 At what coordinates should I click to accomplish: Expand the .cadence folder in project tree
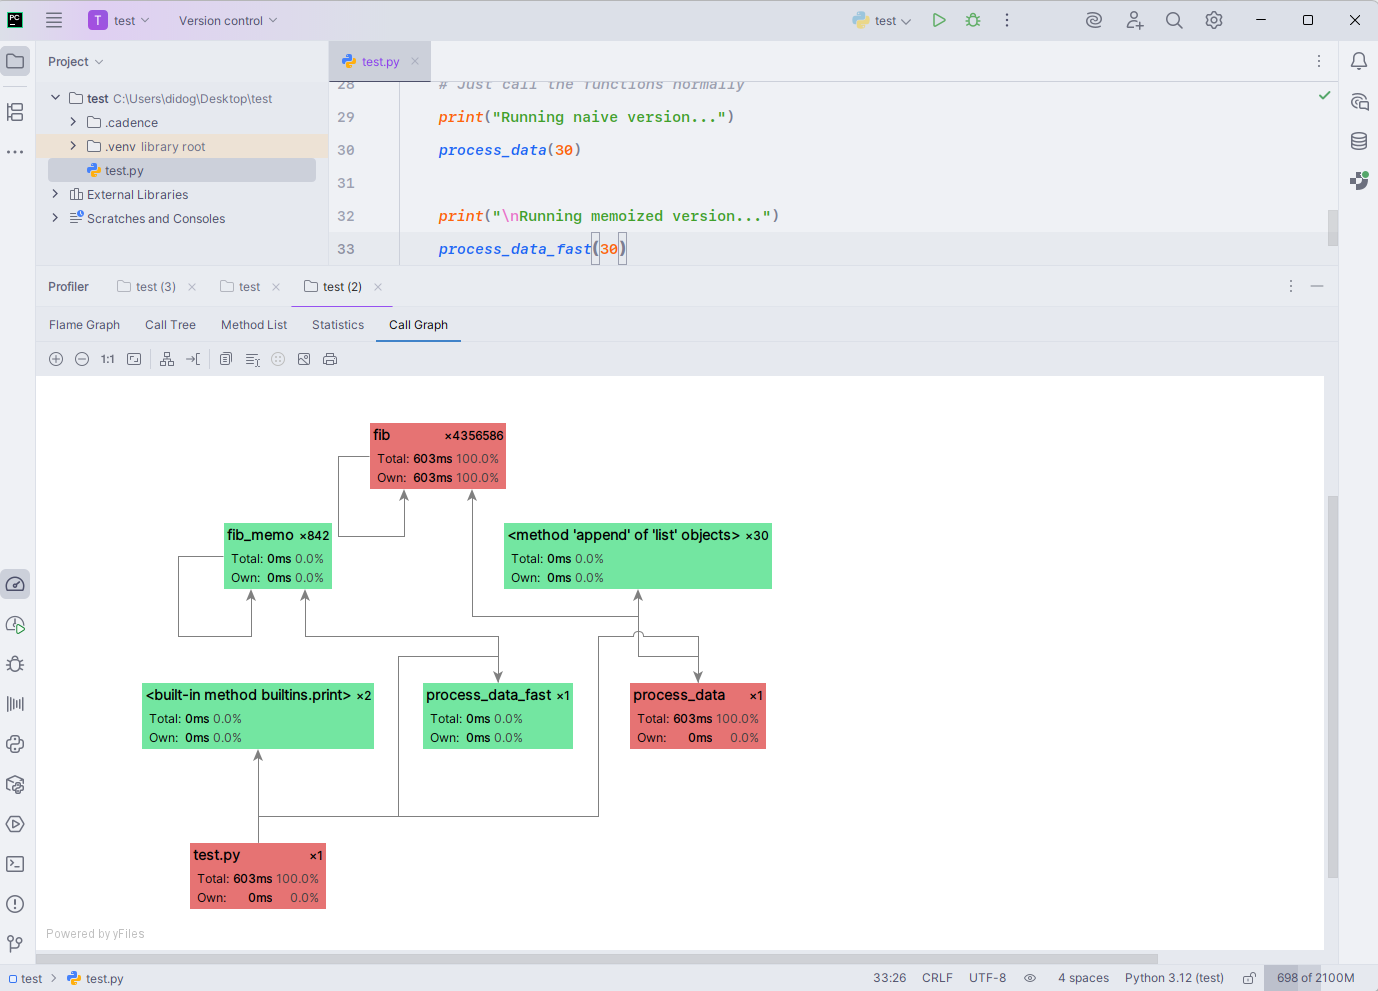point(73,122)
